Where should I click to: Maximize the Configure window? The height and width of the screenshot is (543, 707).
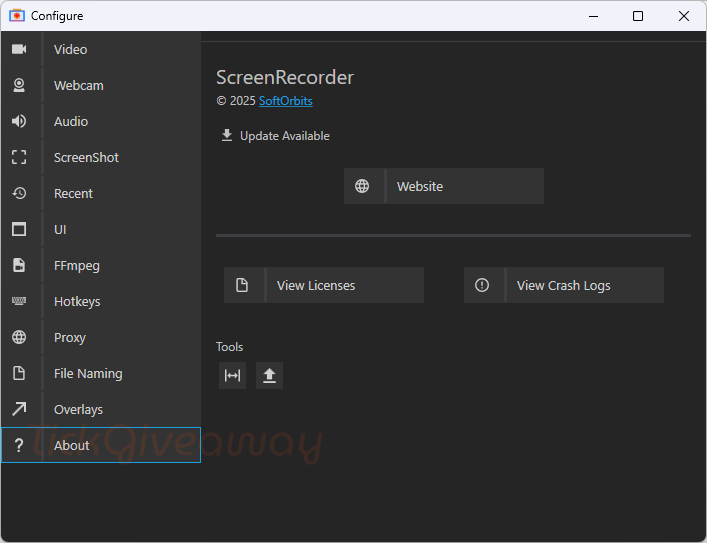638,16
